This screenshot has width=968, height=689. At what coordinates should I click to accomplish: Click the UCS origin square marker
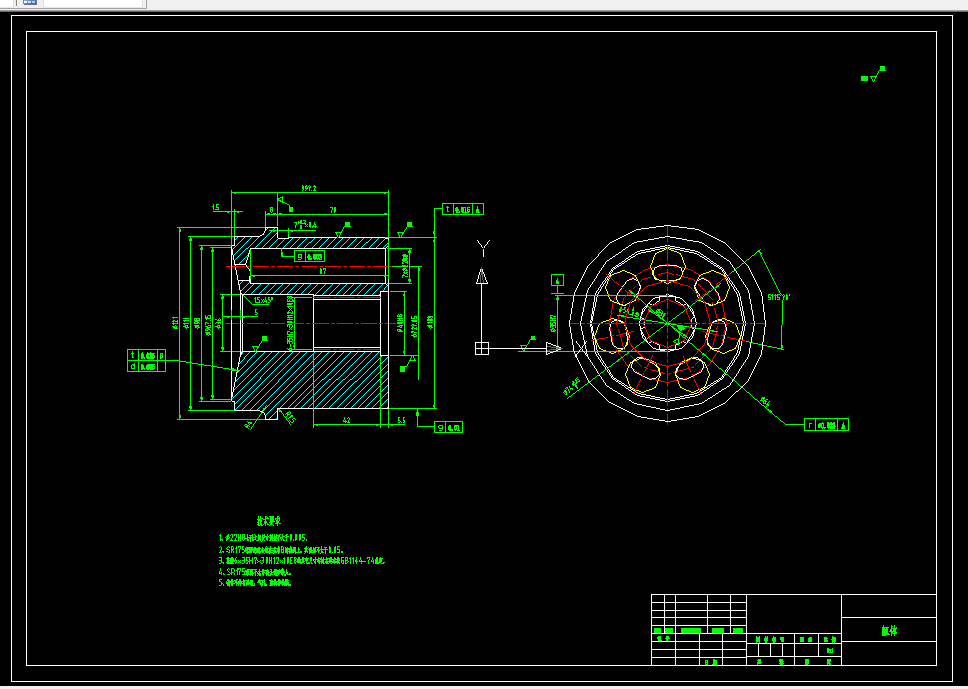482,349
